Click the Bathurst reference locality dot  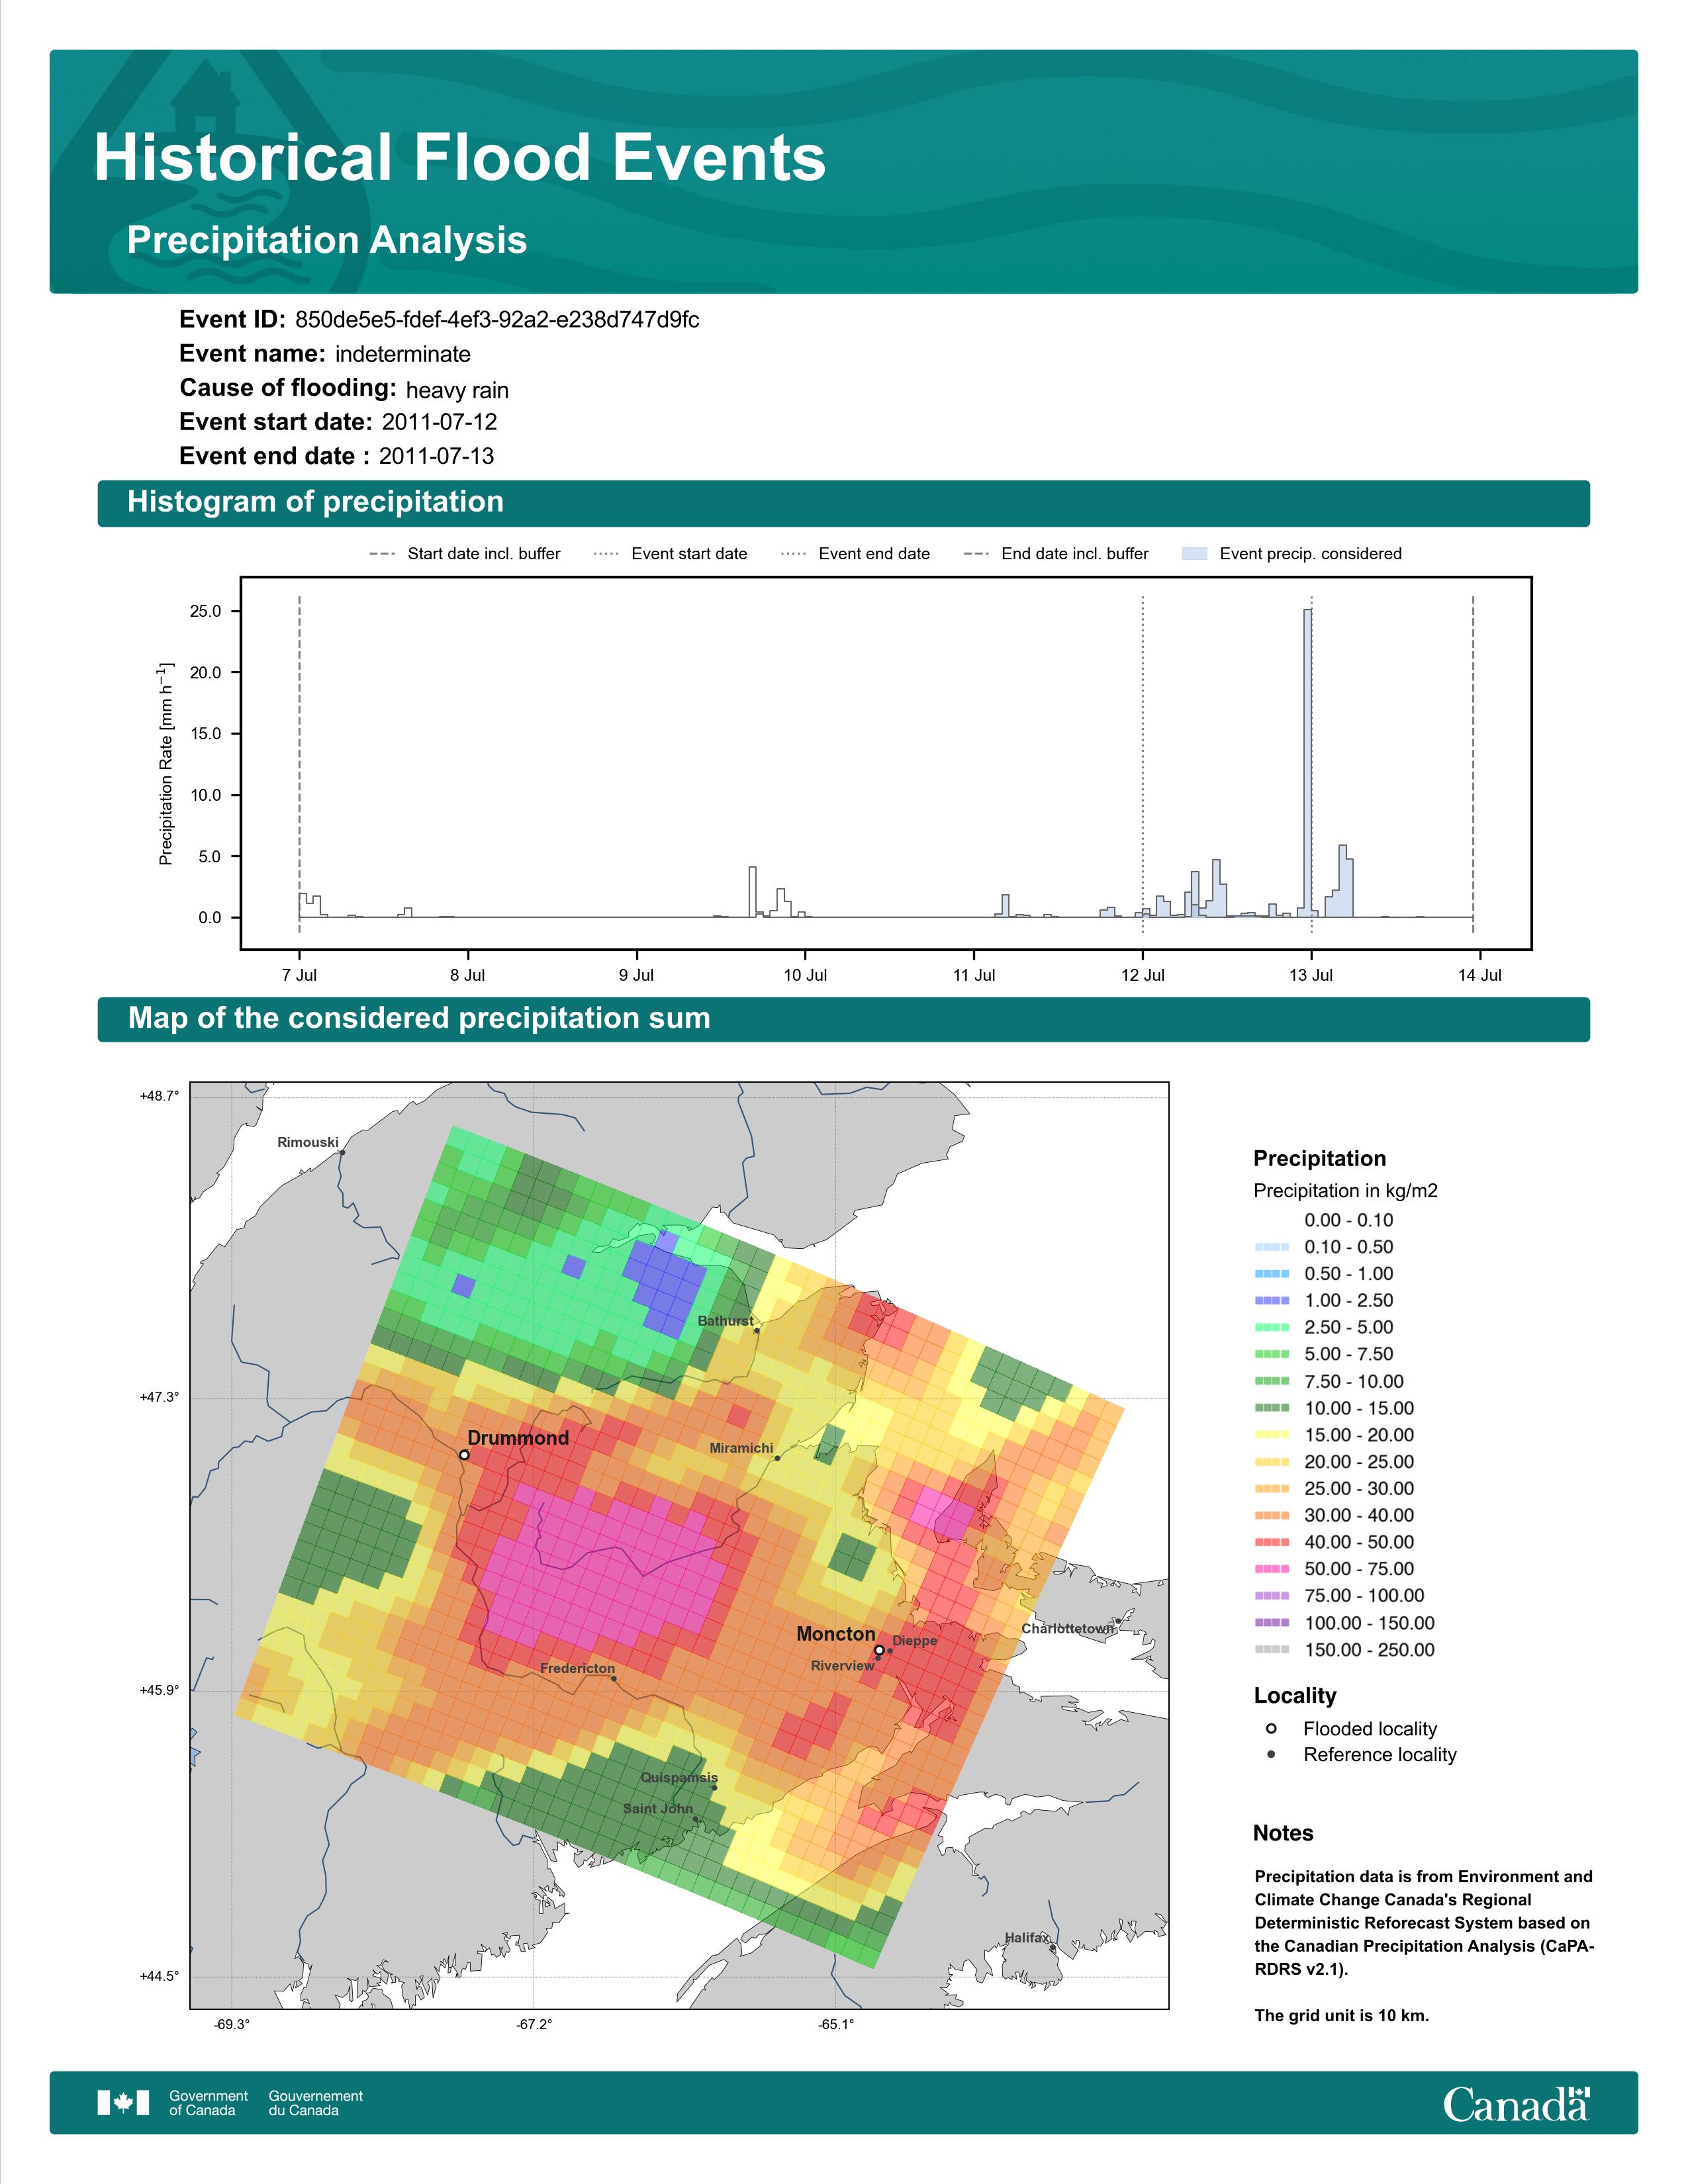(757, 1331)
